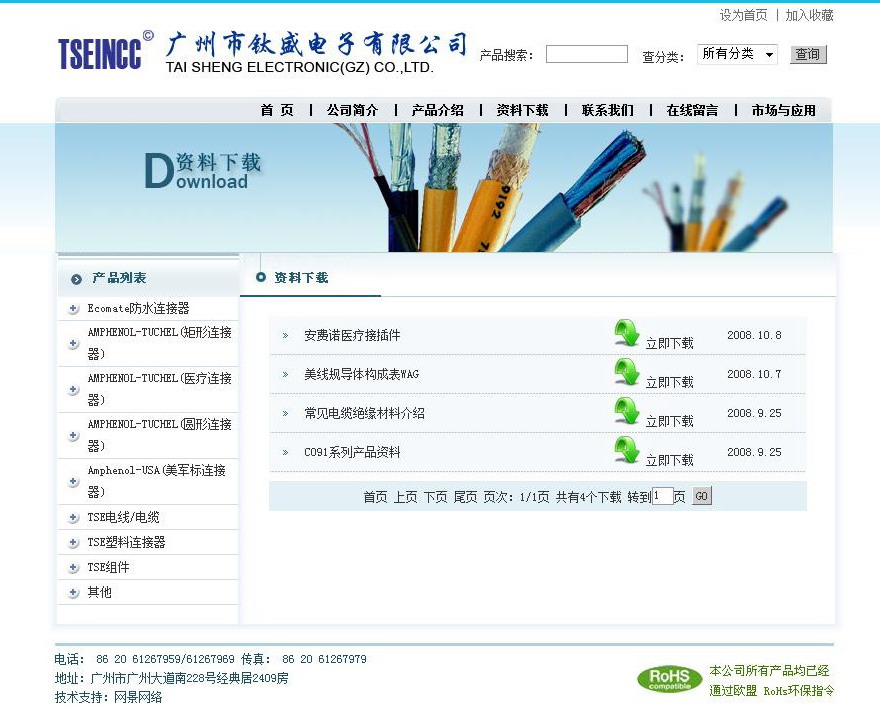Screen dimensions: 880x711
Task: Click the TSEINCC company logo
Action: 105,52
